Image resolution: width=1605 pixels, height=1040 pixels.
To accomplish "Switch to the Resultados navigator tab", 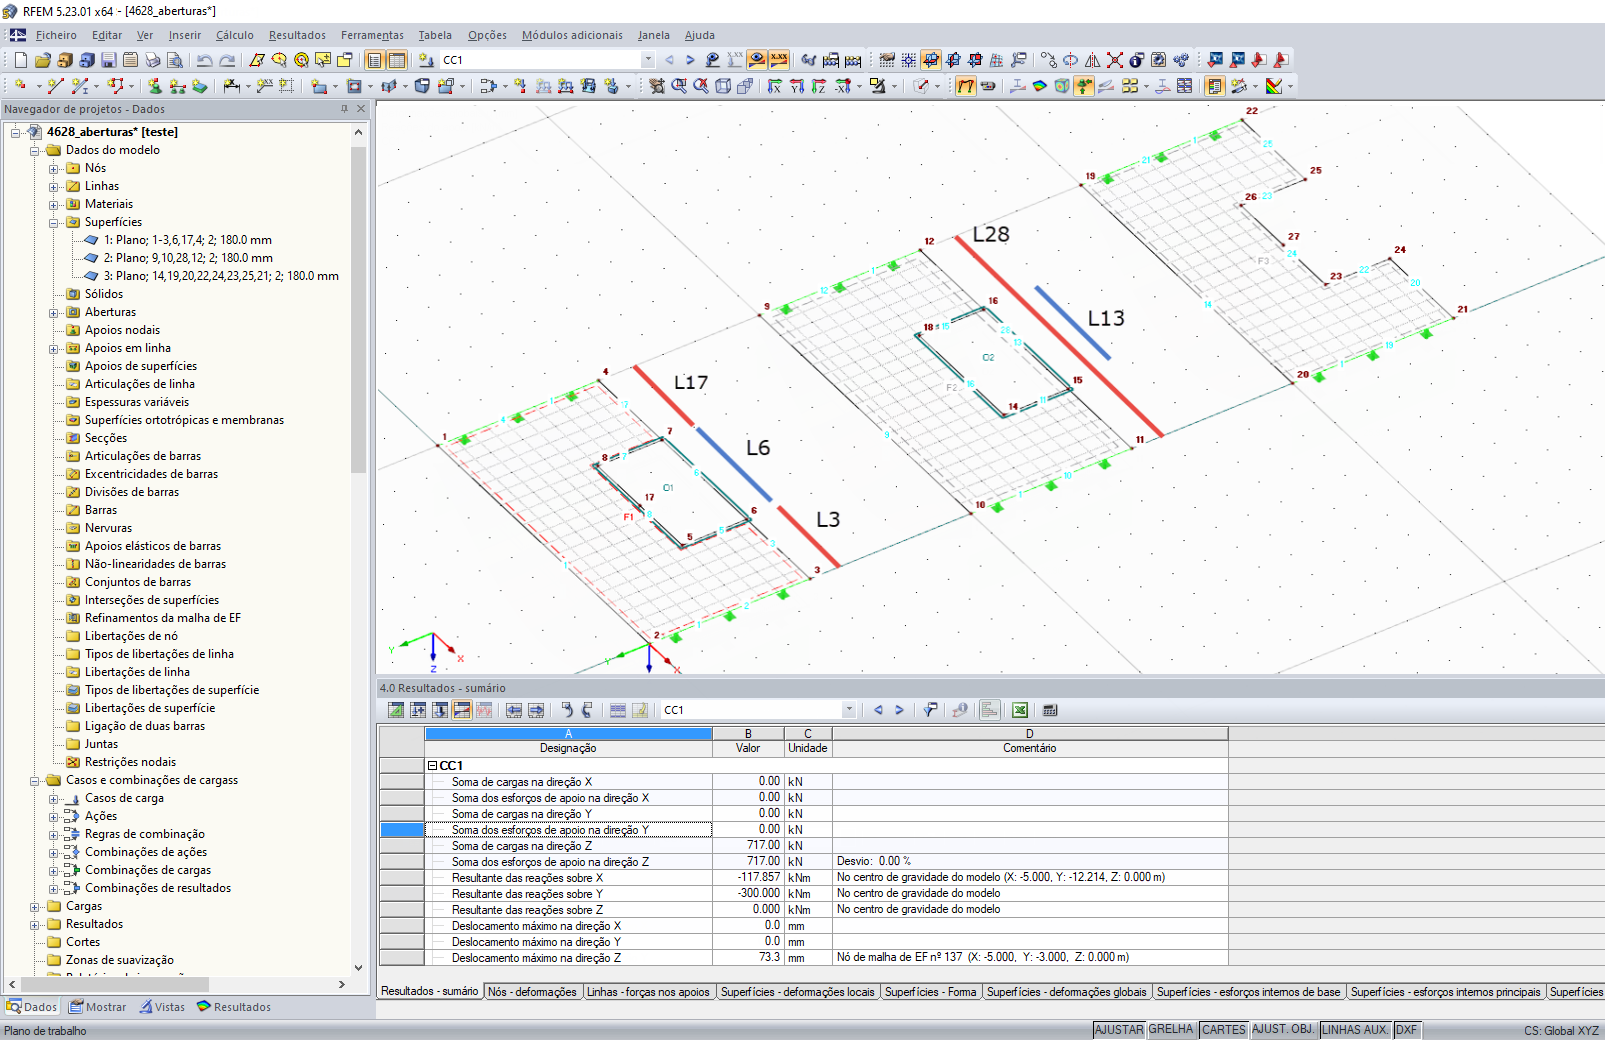I will [x=234, y=1007].
